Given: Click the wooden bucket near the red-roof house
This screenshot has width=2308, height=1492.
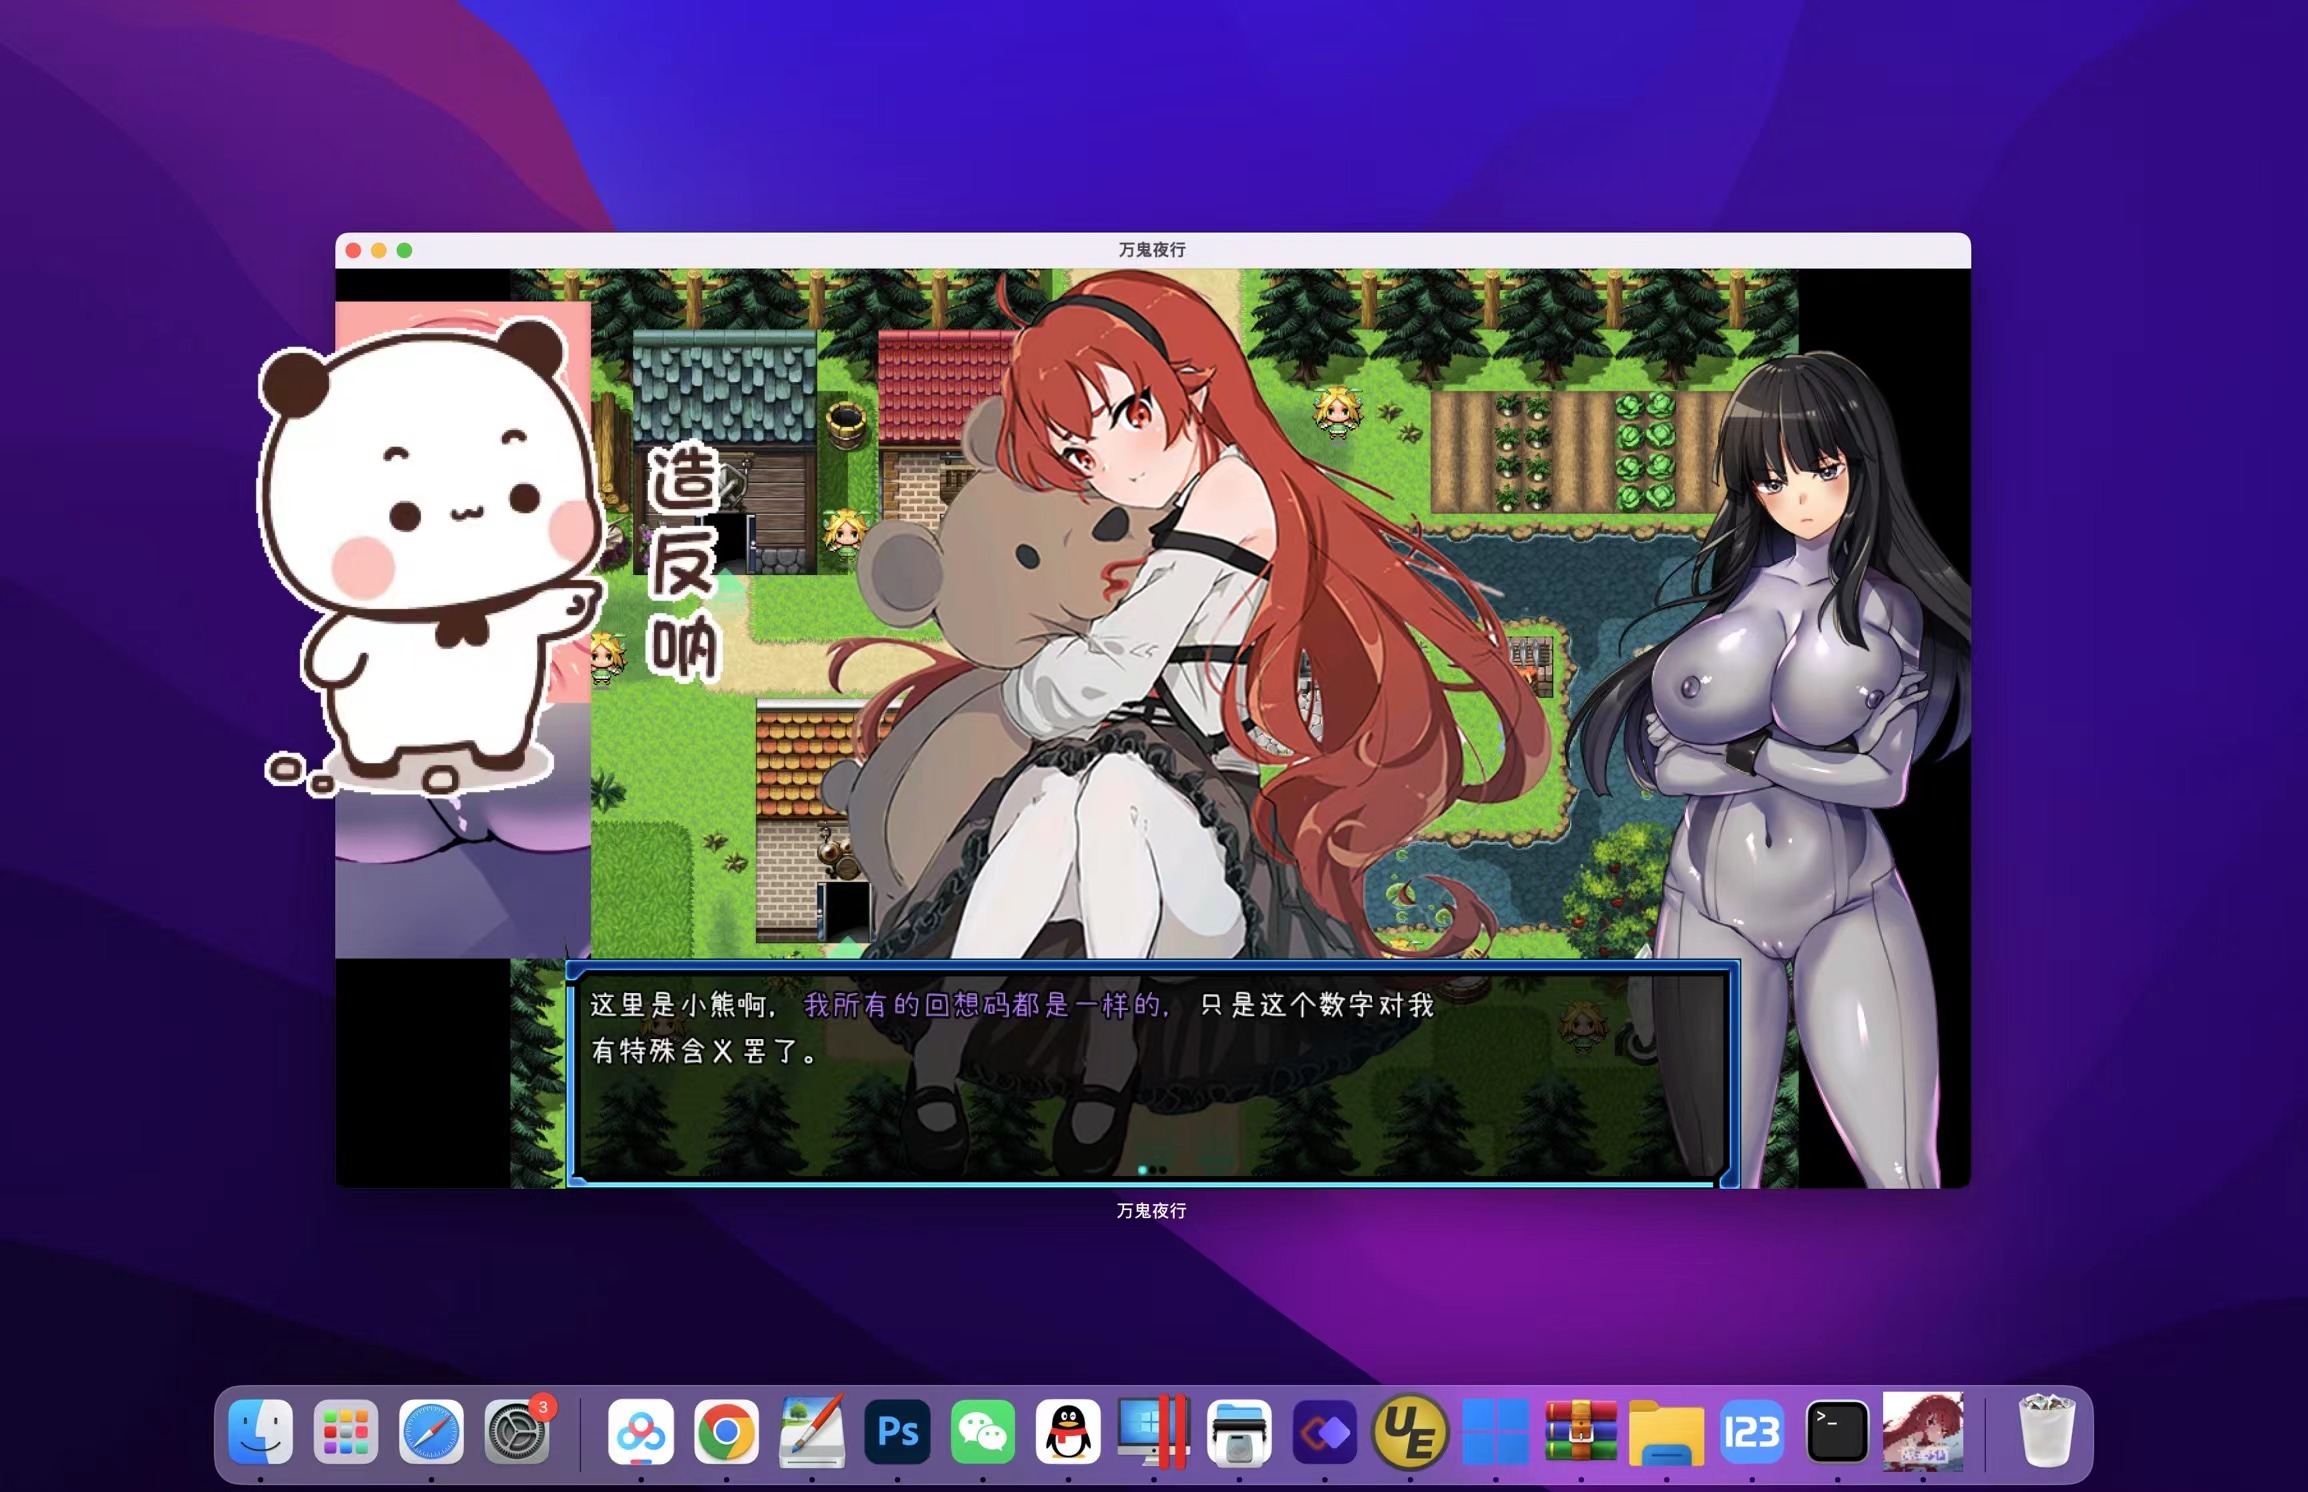Looking at the screenshot, I should [x=847, y=424].
